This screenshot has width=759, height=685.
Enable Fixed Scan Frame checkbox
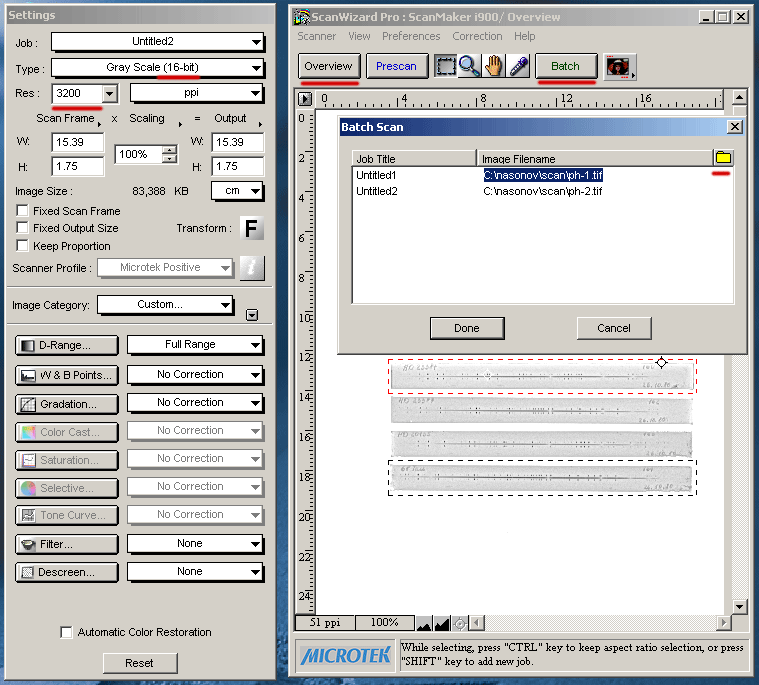tap(23, 211)
